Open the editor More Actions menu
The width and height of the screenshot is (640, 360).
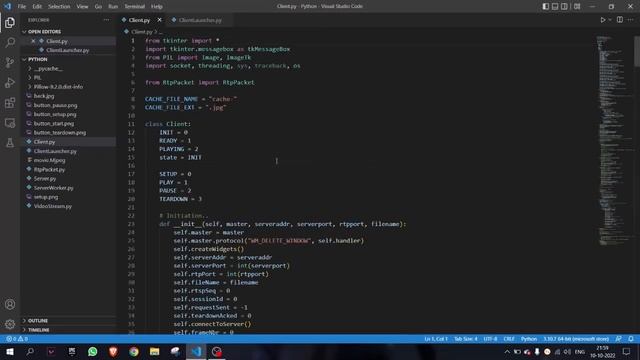click(x=631, y=20)
